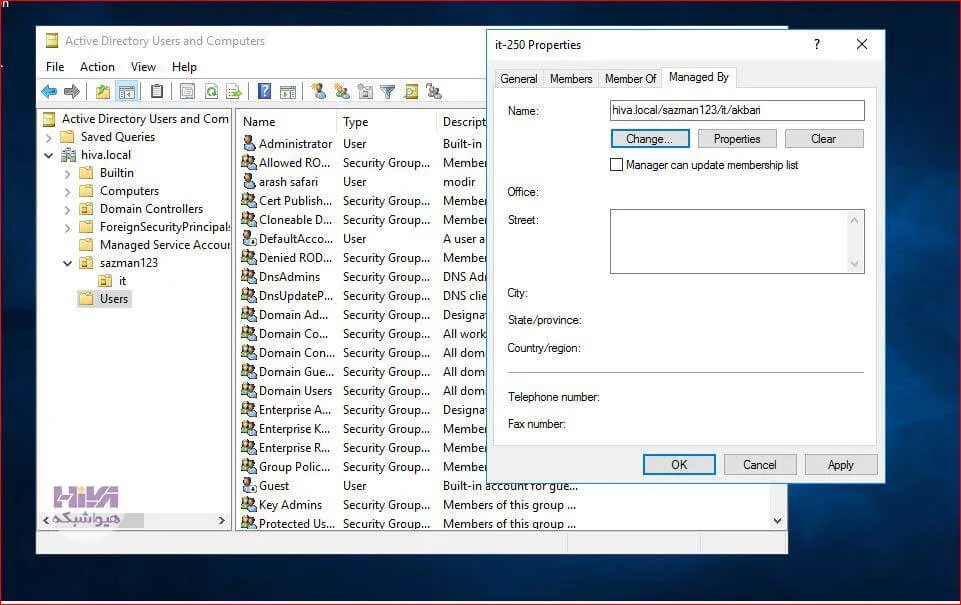Click the left arrow of the tree's horizontal scrollbar
Screen dimensions: 961x605
(46, 520)
